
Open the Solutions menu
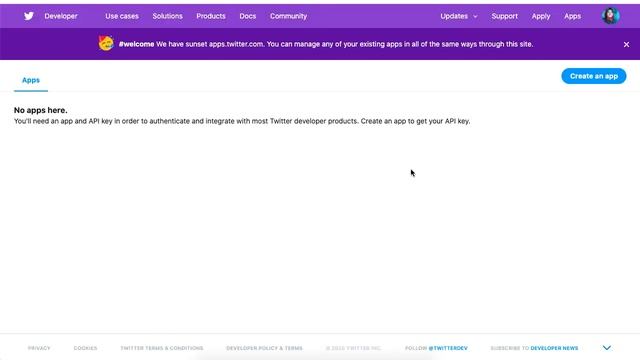(x=167, y=16)
